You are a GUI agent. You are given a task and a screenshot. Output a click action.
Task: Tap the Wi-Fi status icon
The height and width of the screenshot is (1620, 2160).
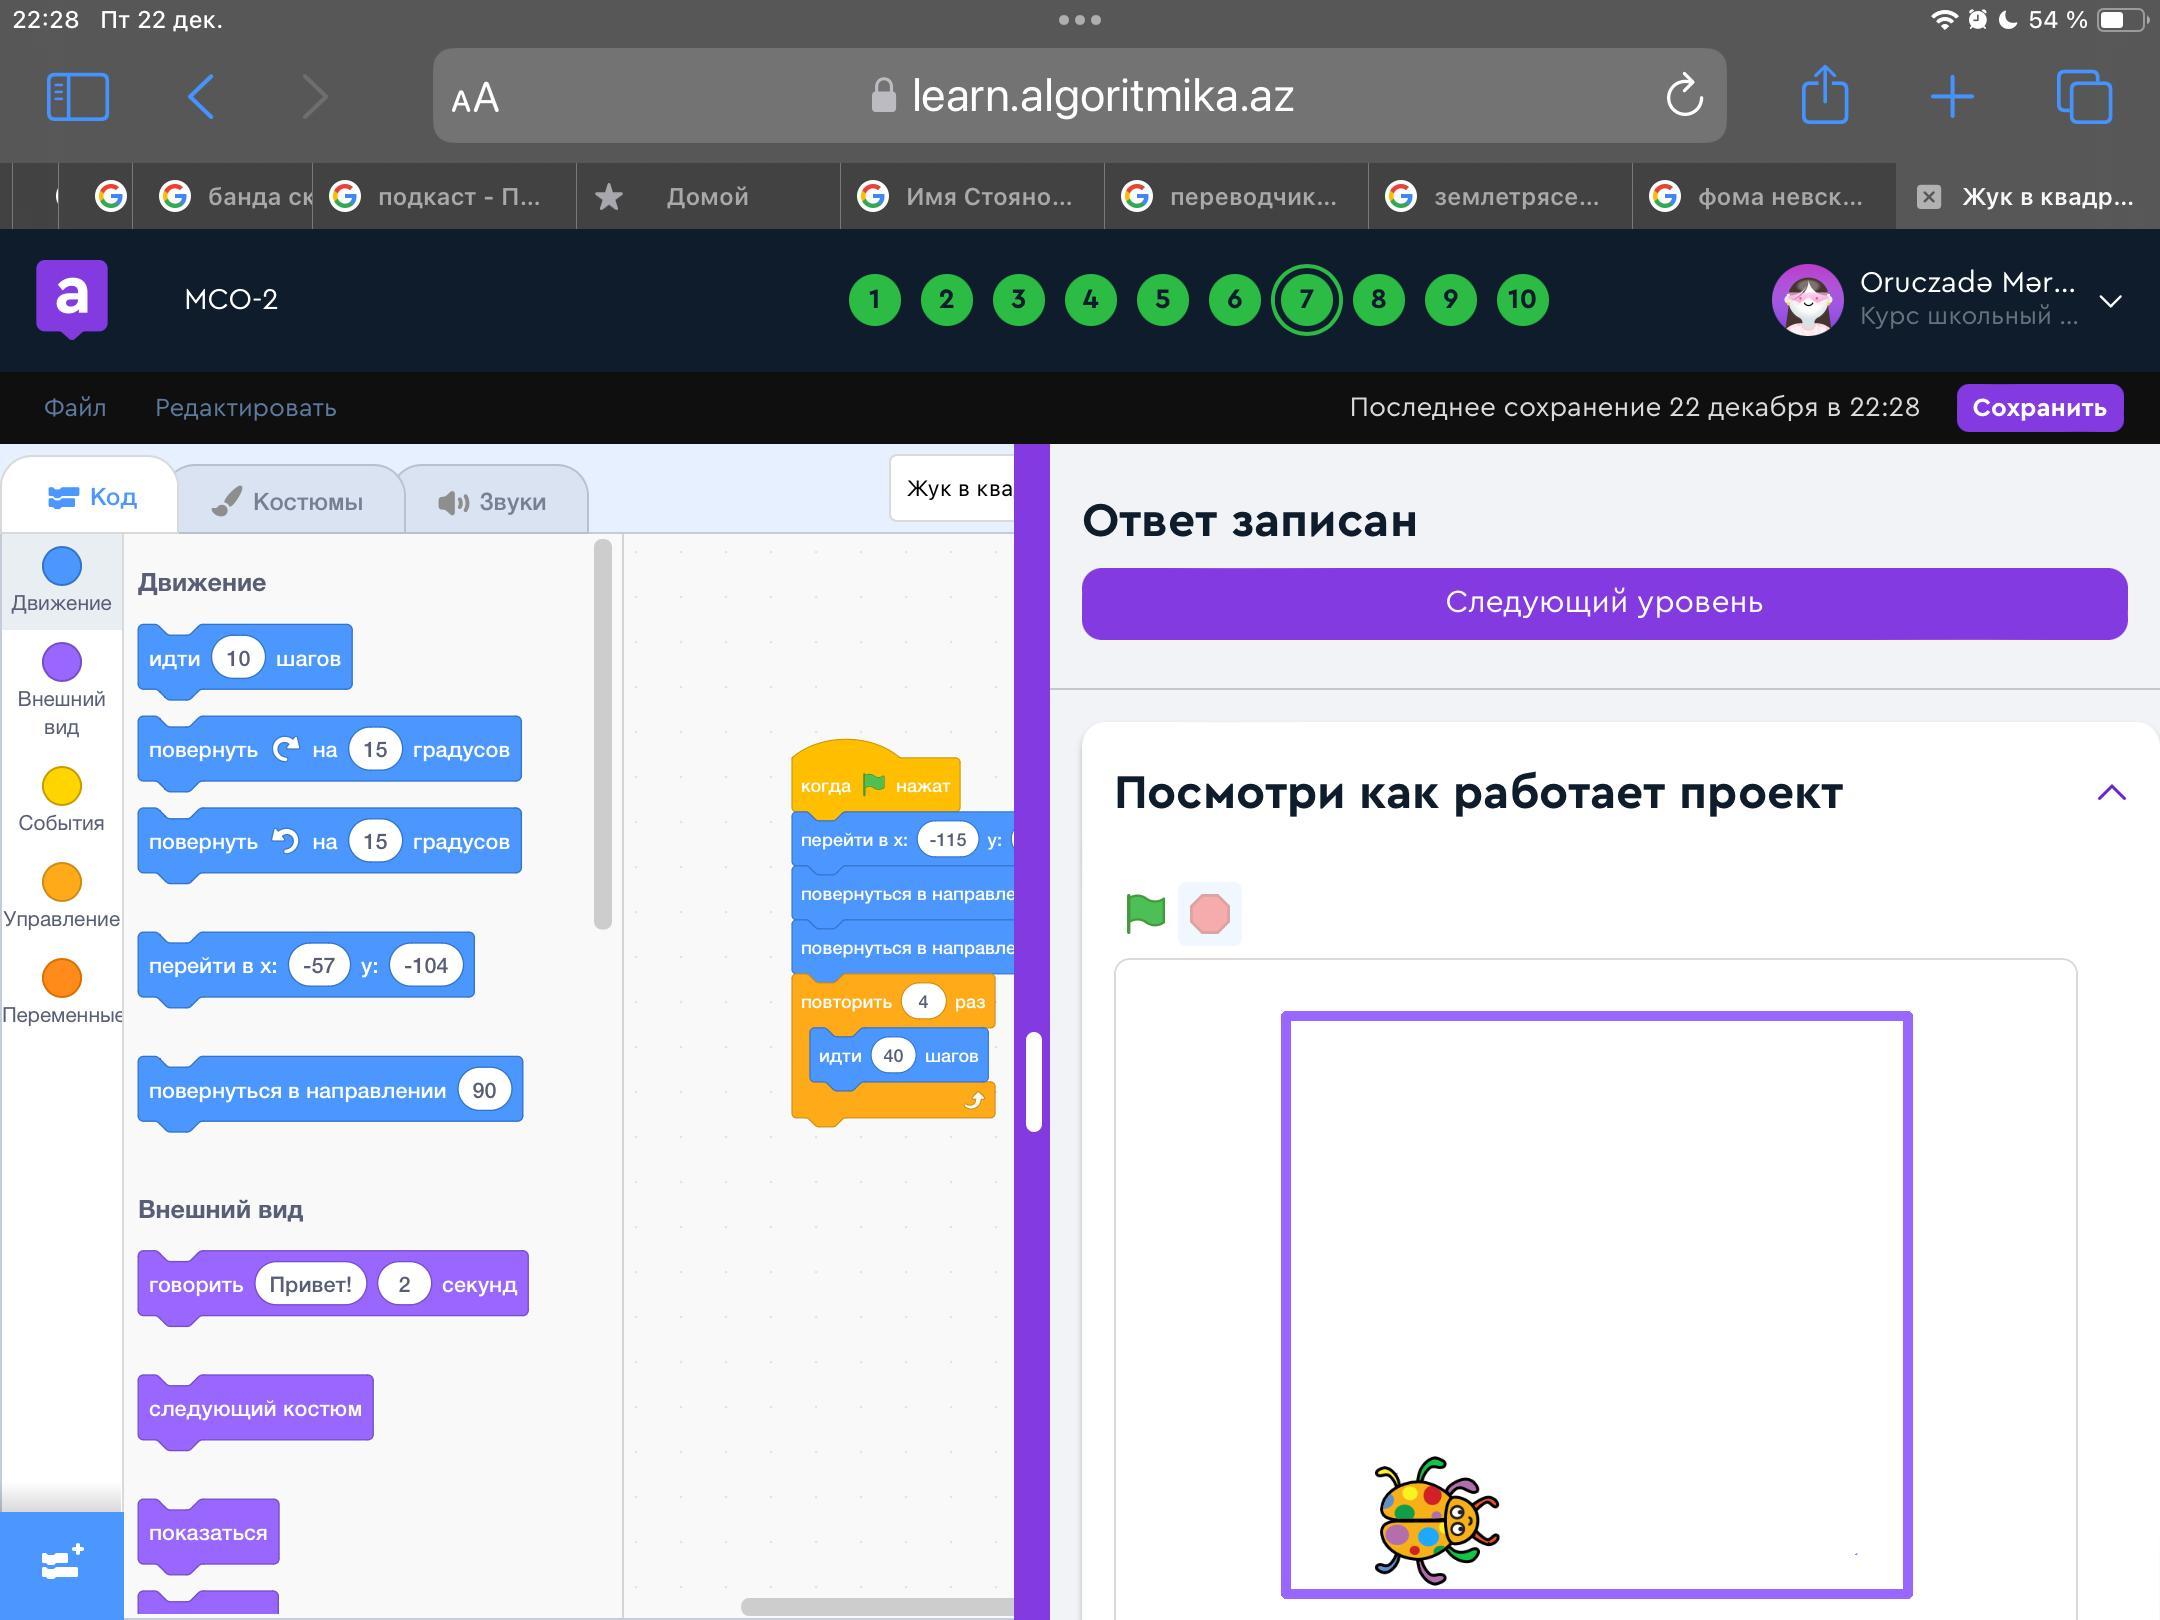click(x=1944, y=20)
